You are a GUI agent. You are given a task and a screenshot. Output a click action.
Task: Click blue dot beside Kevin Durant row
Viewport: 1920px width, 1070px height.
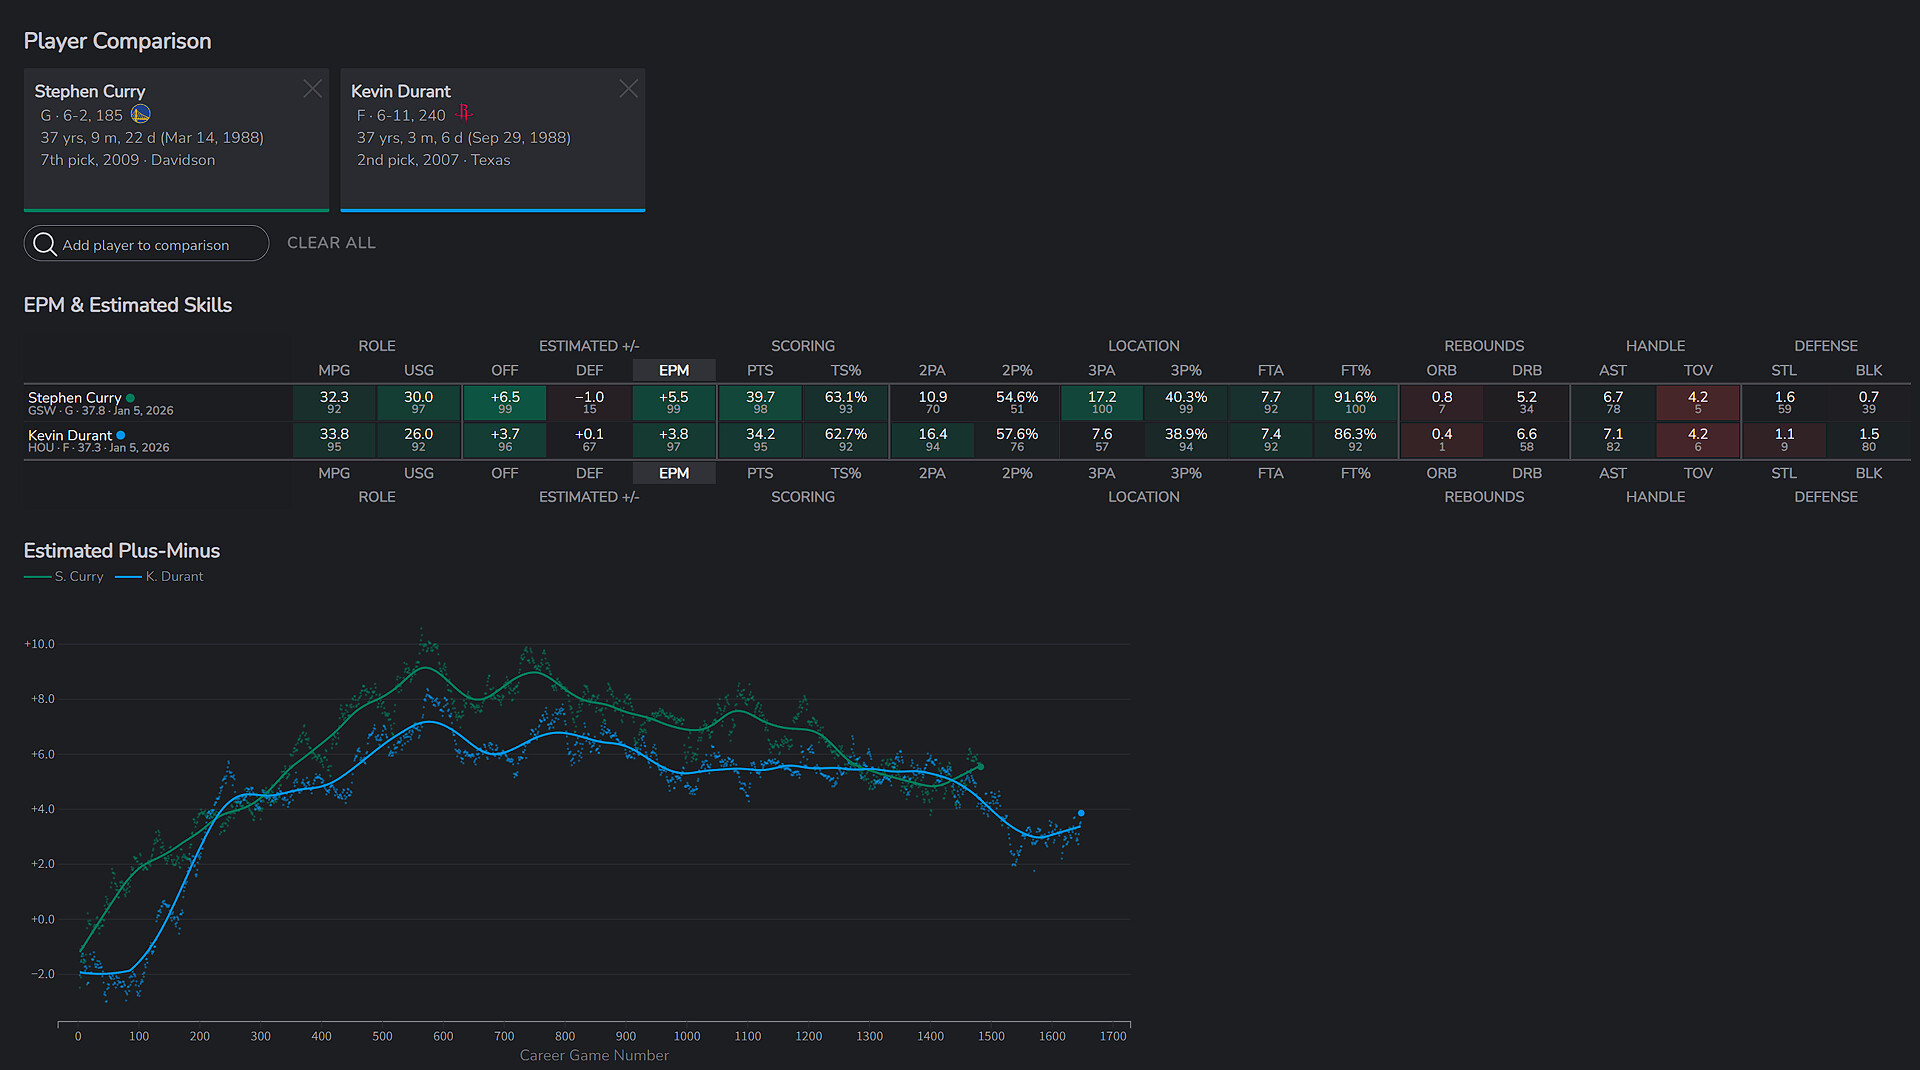tap(121, 435)
